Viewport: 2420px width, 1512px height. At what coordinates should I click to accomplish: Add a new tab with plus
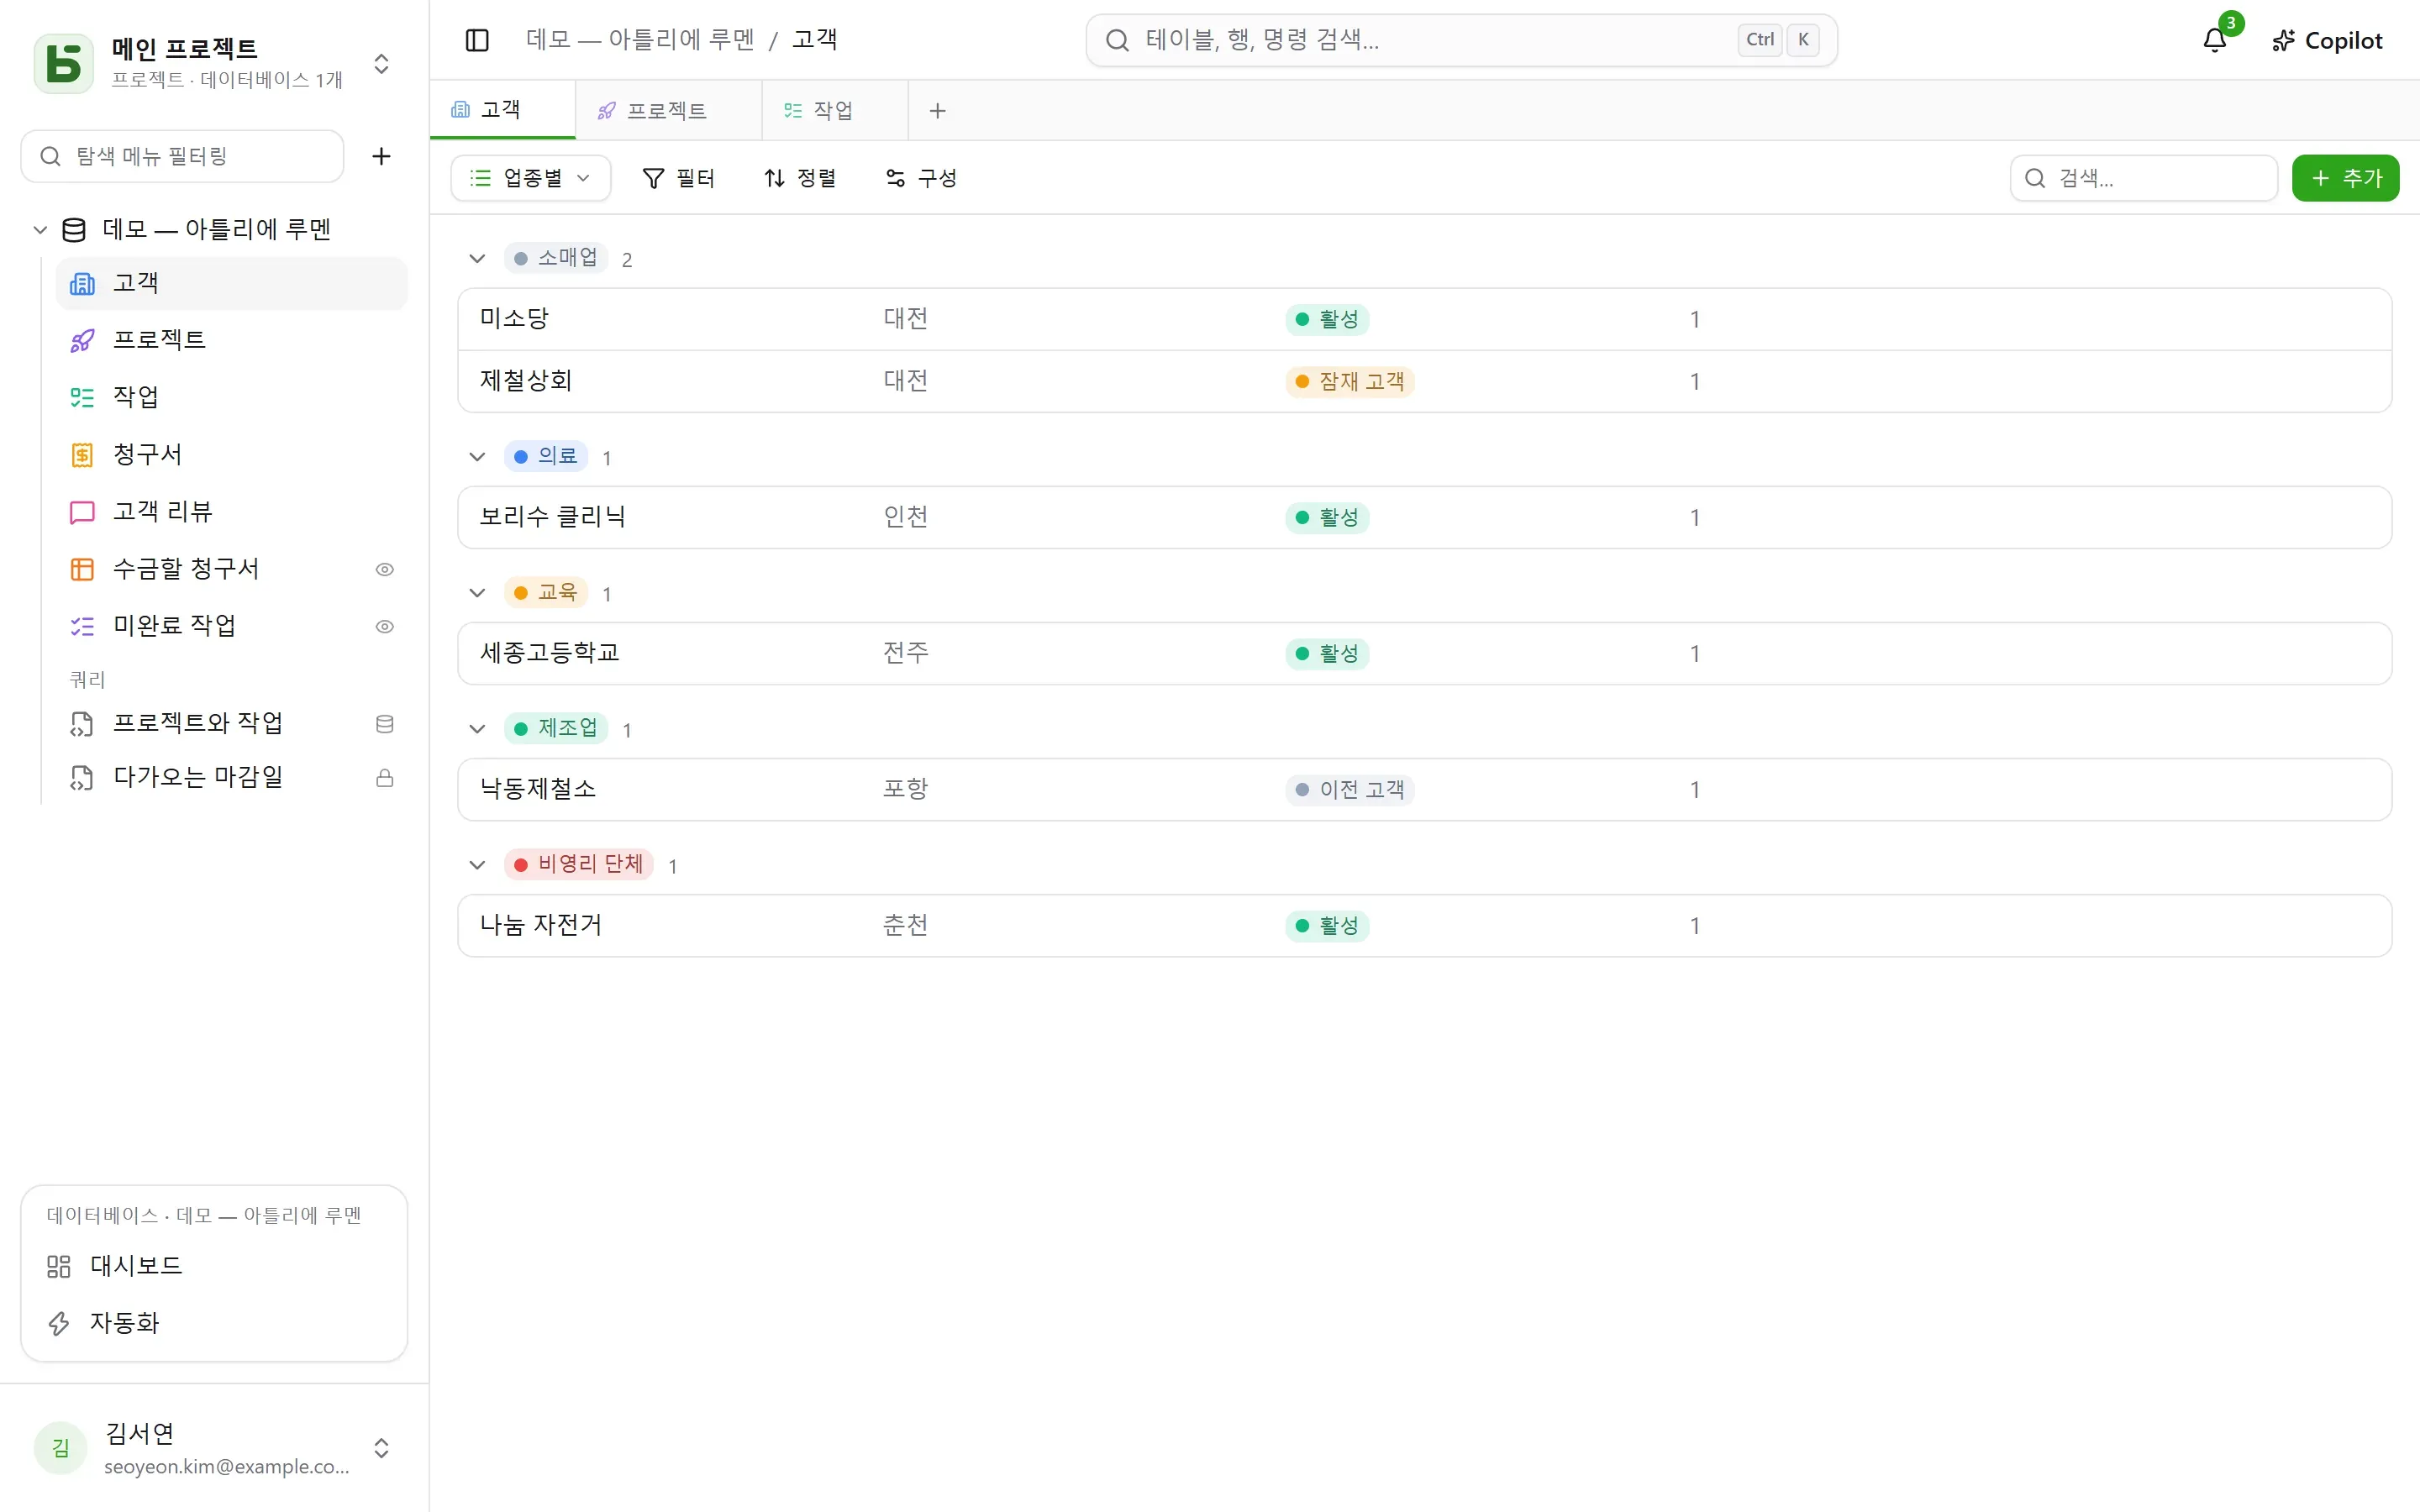pos(937,111)
